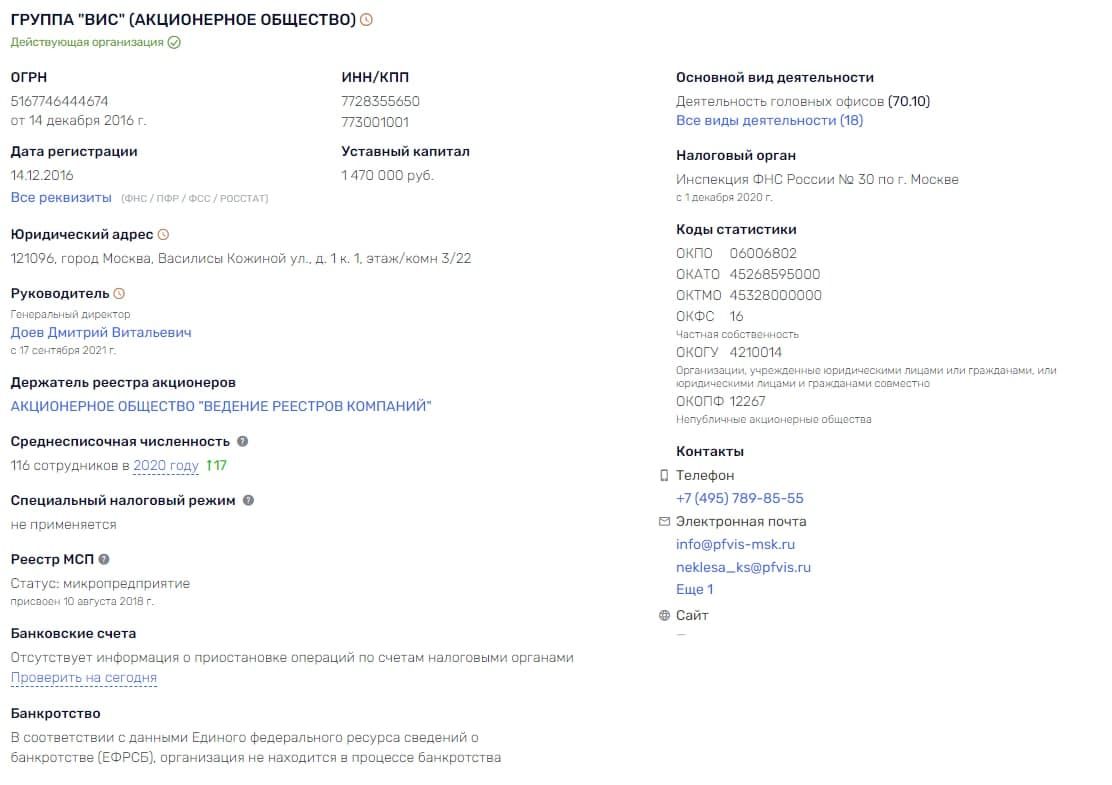Click the clock icon beside Руководитель
Screen dimensions: 1112x785
coord(119,294)
